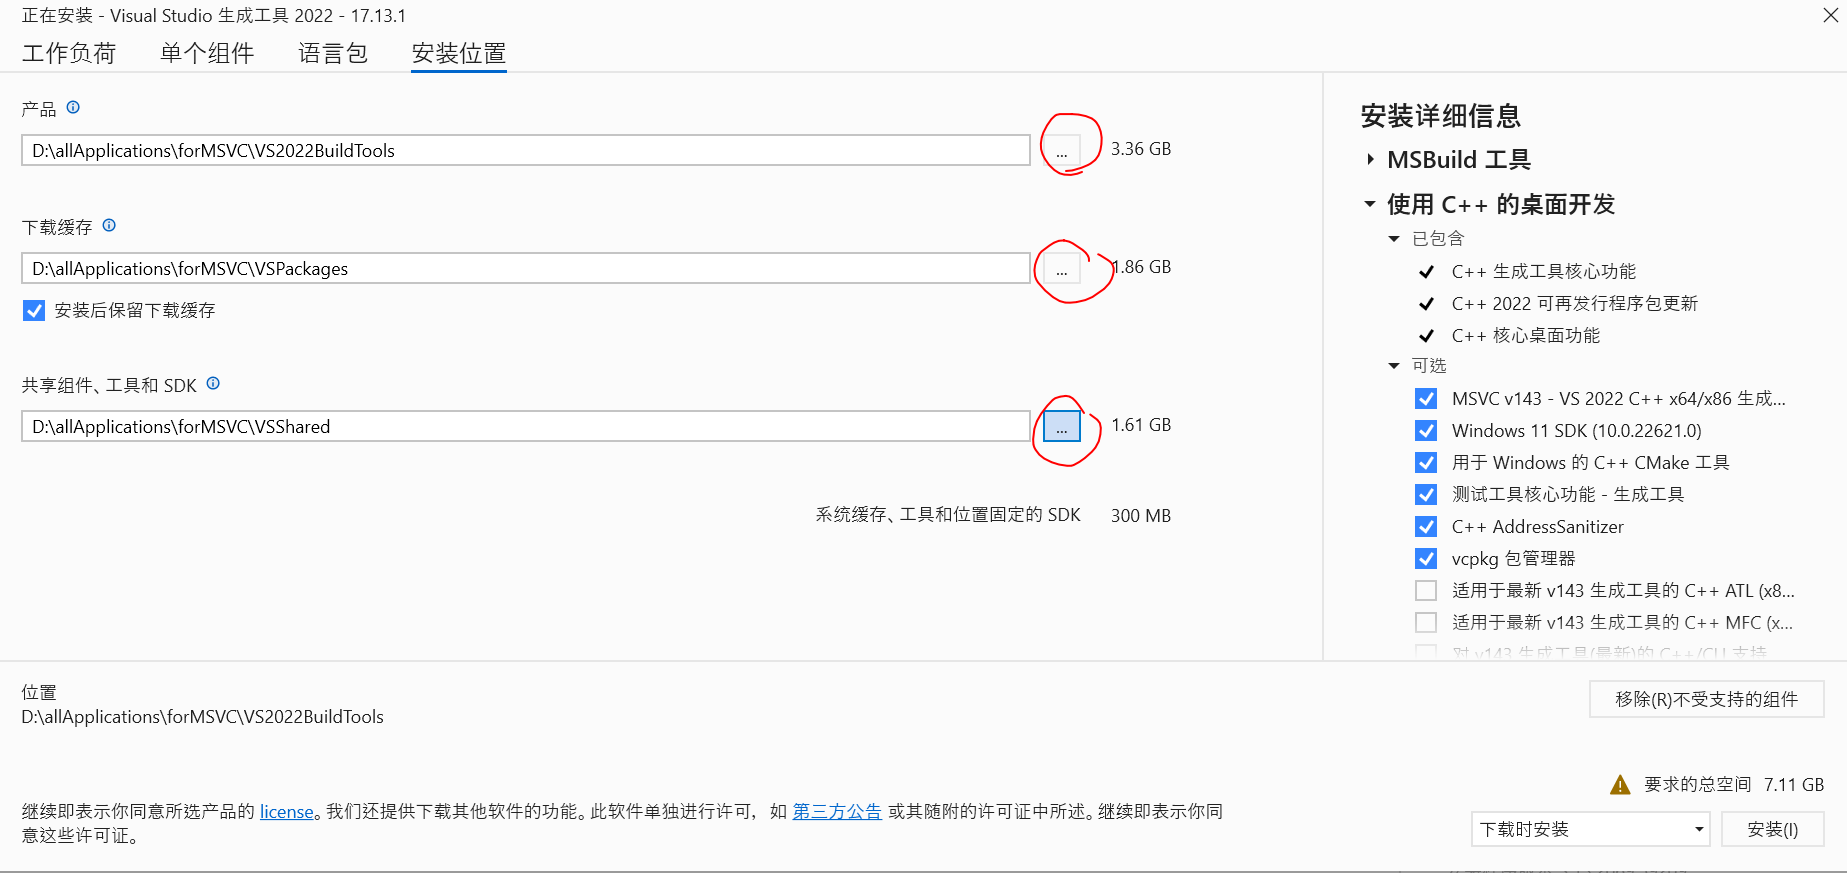Viewport: 1847px width, 873px height.
Task: Uncheck vcpkg 包管理器 option
Action: click(x=1426, y=558)
